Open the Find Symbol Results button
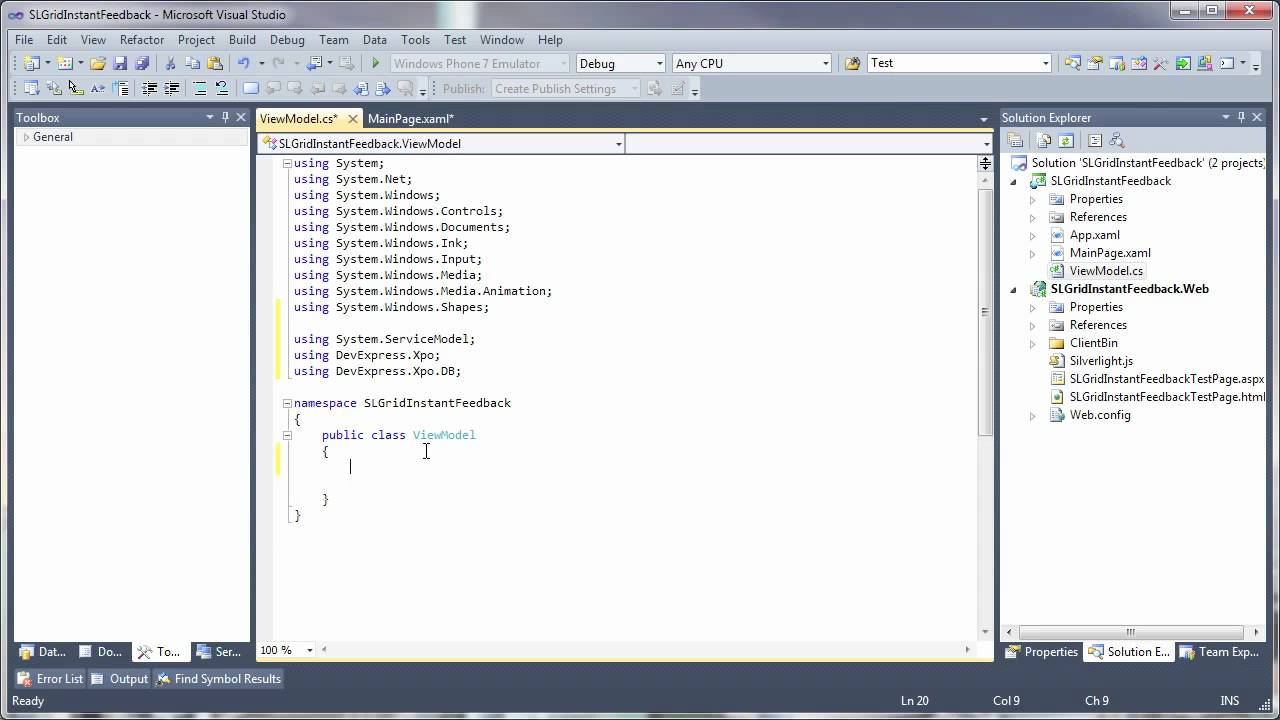This screenshot has width=1280, height=720. [218, 679]
